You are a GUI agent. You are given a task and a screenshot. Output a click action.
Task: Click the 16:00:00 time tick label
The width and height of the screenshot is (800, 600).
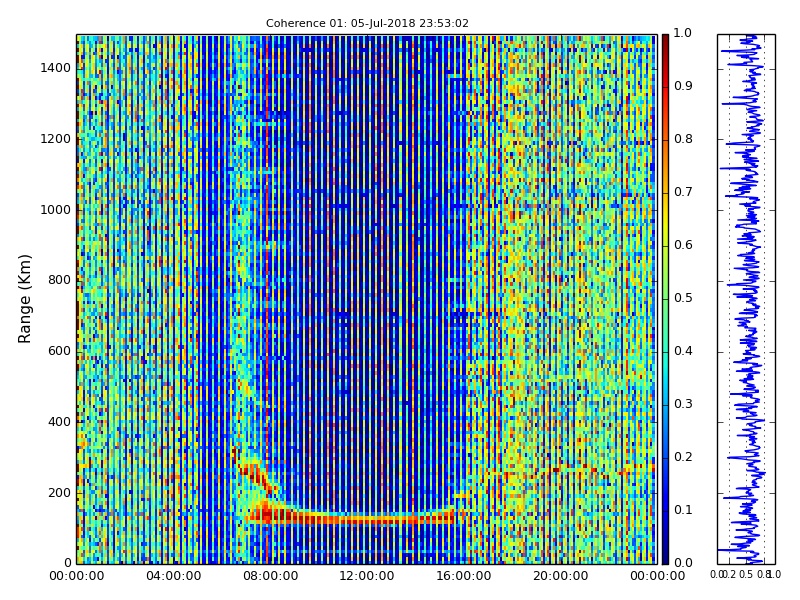coord(464,576)
